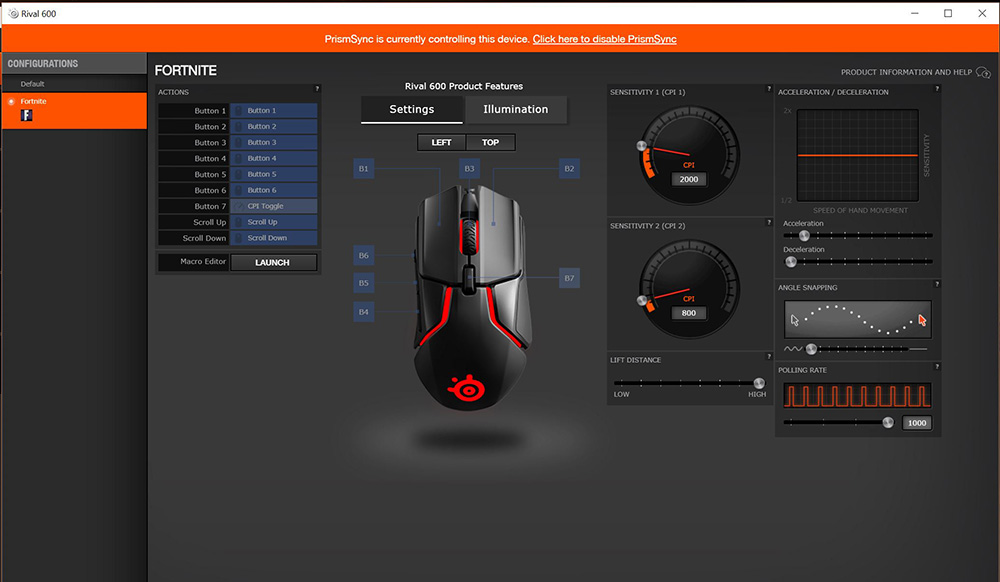The width and height of the screenshot is (1000, 582).
Task: Open Button 7 CPI Toggle action dropdown
Action: coord(274,206)
